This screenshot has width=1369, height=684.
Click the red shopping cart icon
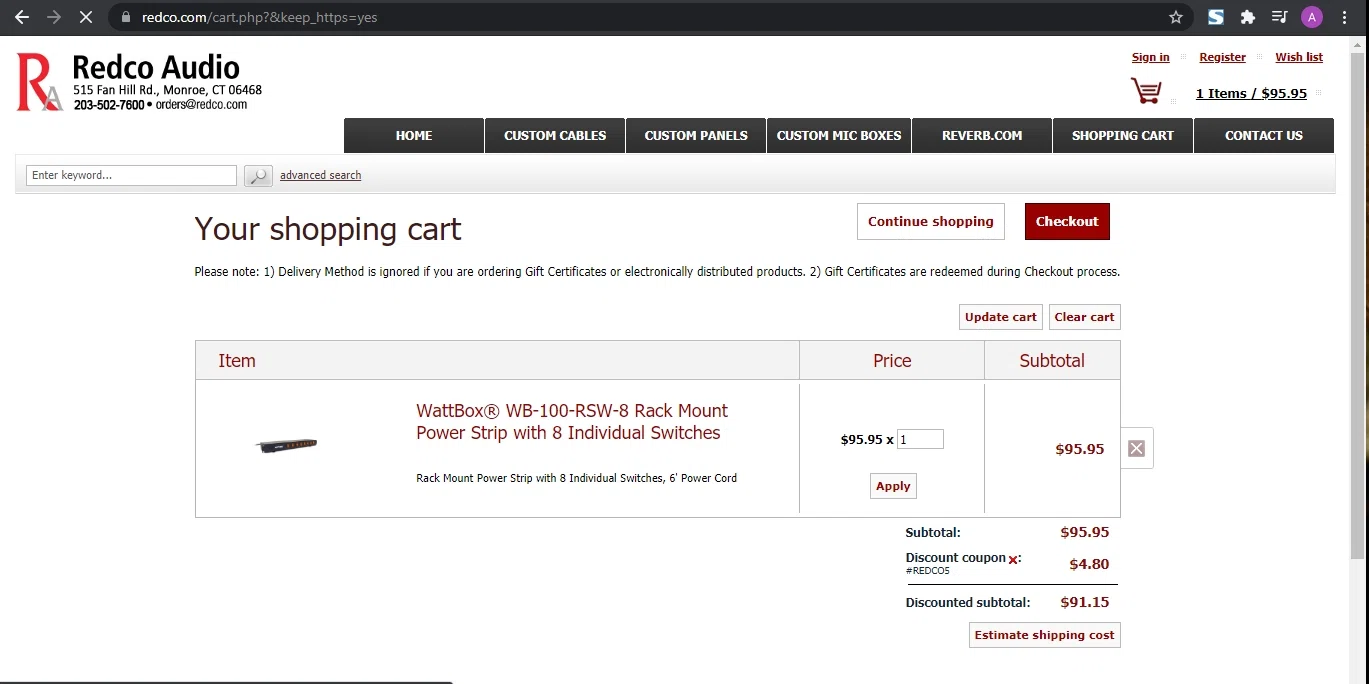coord(1146,91)
